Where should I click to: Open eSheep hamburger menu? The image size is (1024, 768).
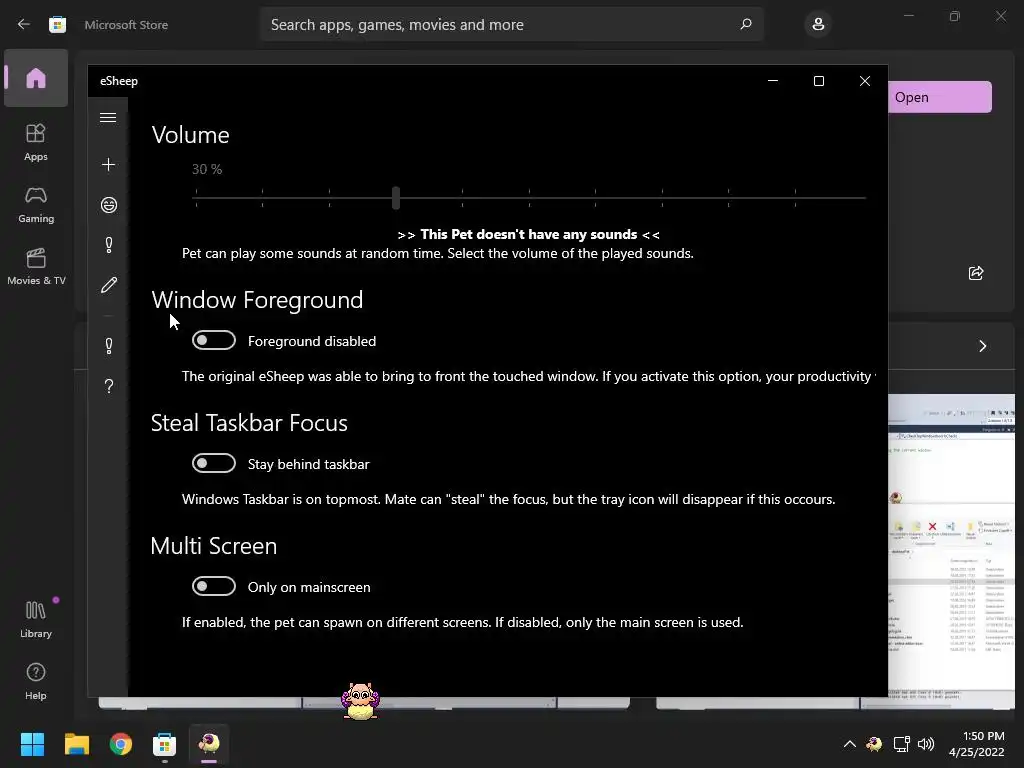pos(108,118)
